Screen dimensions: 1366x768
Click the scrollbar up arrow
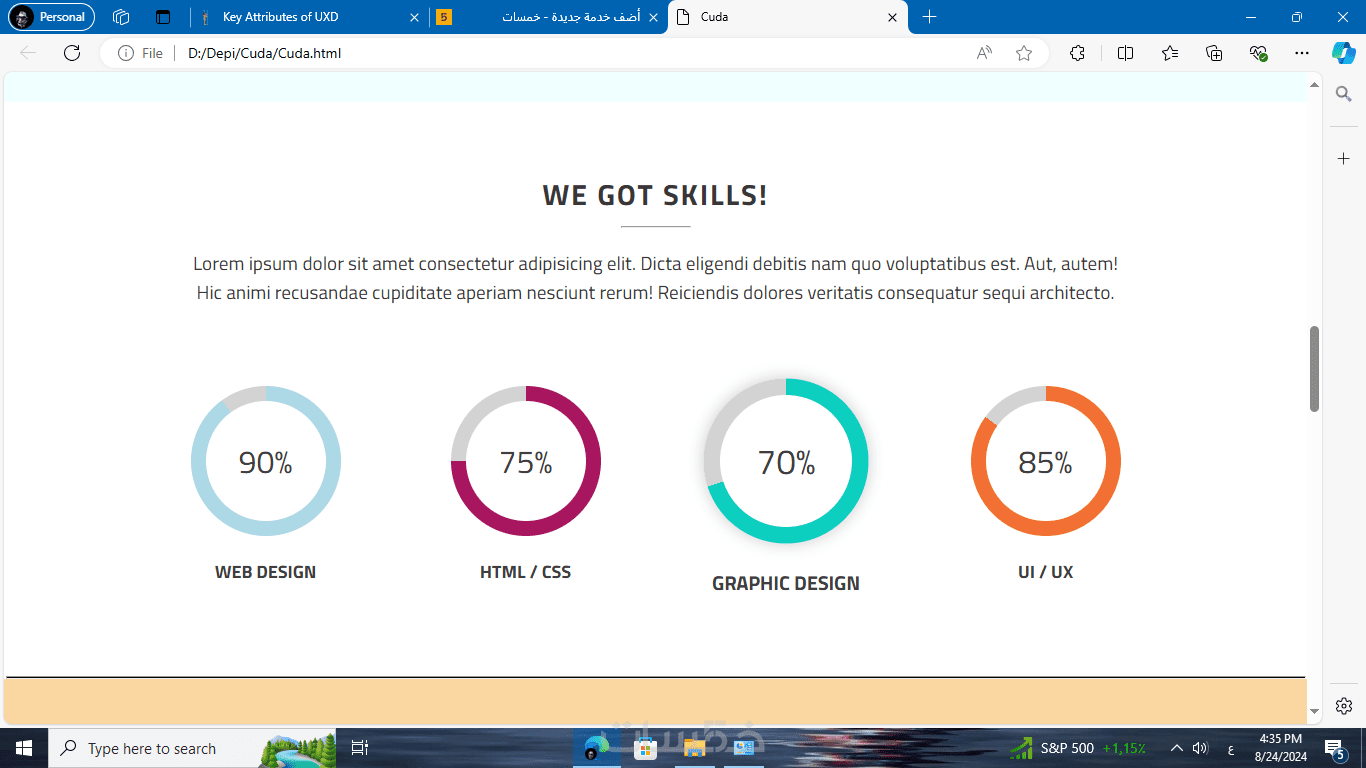point(1314,85)
